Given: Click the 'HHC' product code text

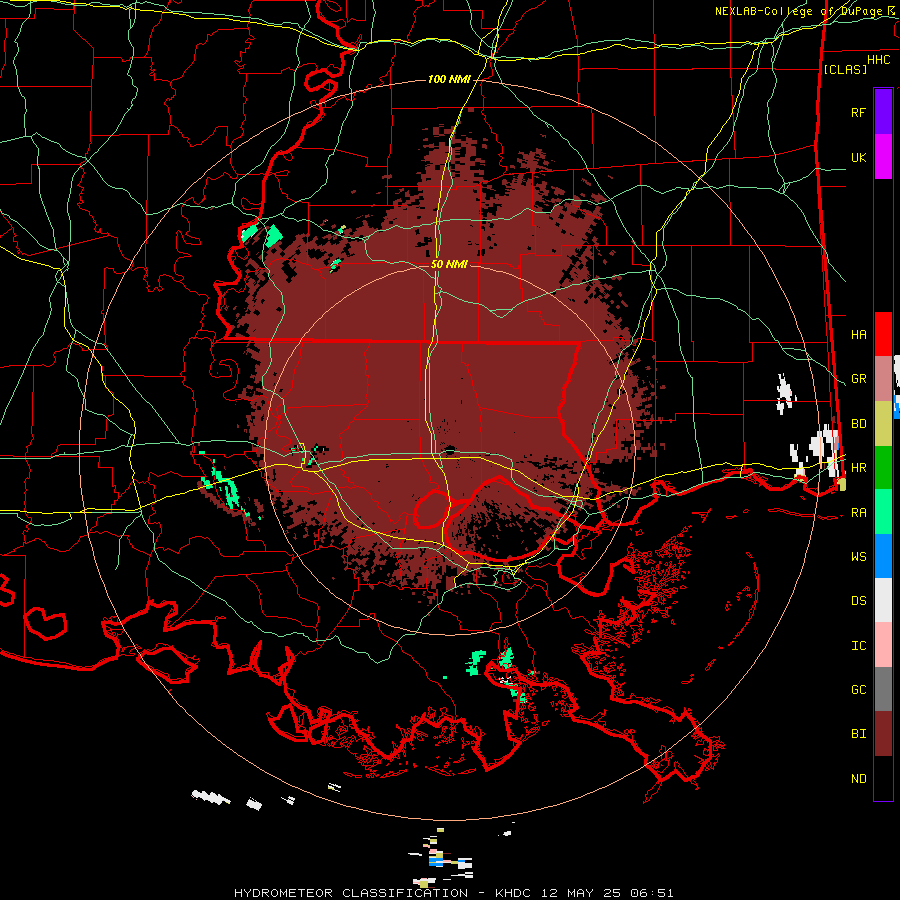Looking at the screenshot, I should click(878, 60).
